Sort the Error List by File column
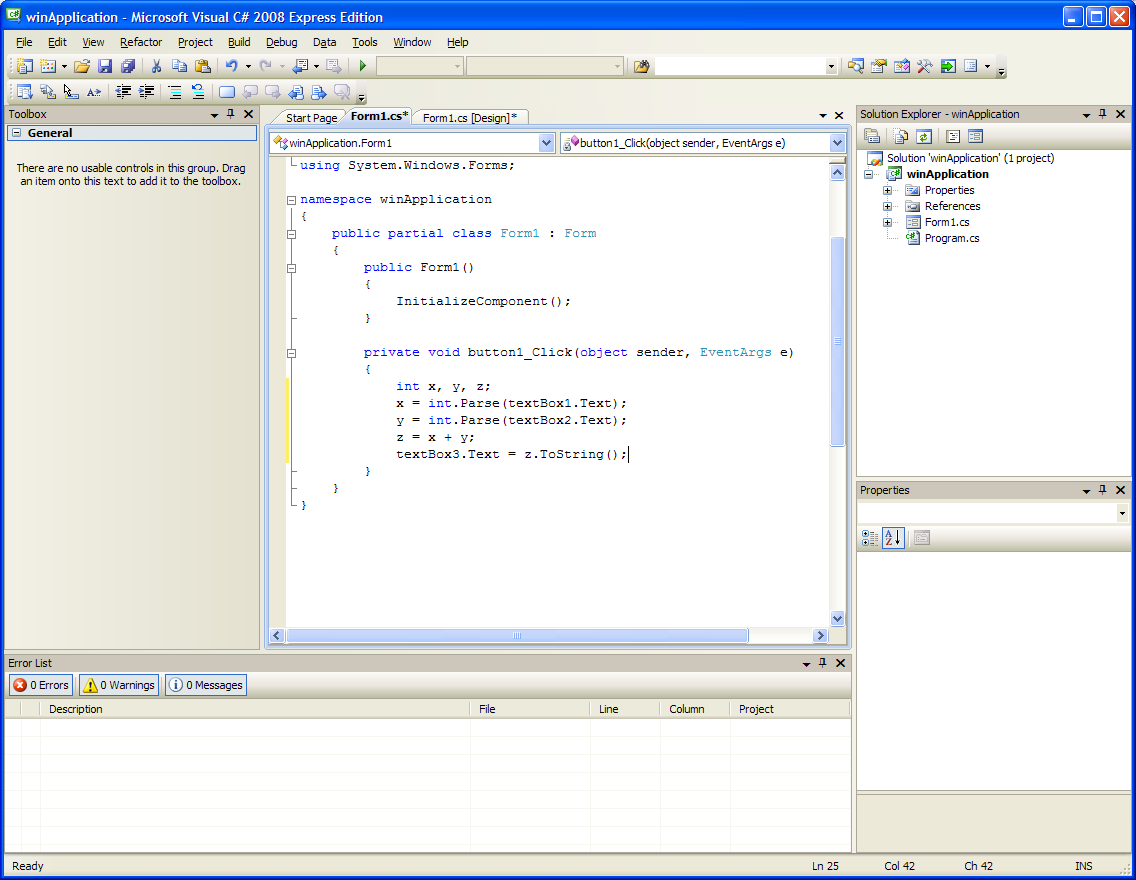The height and width of the screenshot is (880, 1136). tap(530, 709)
